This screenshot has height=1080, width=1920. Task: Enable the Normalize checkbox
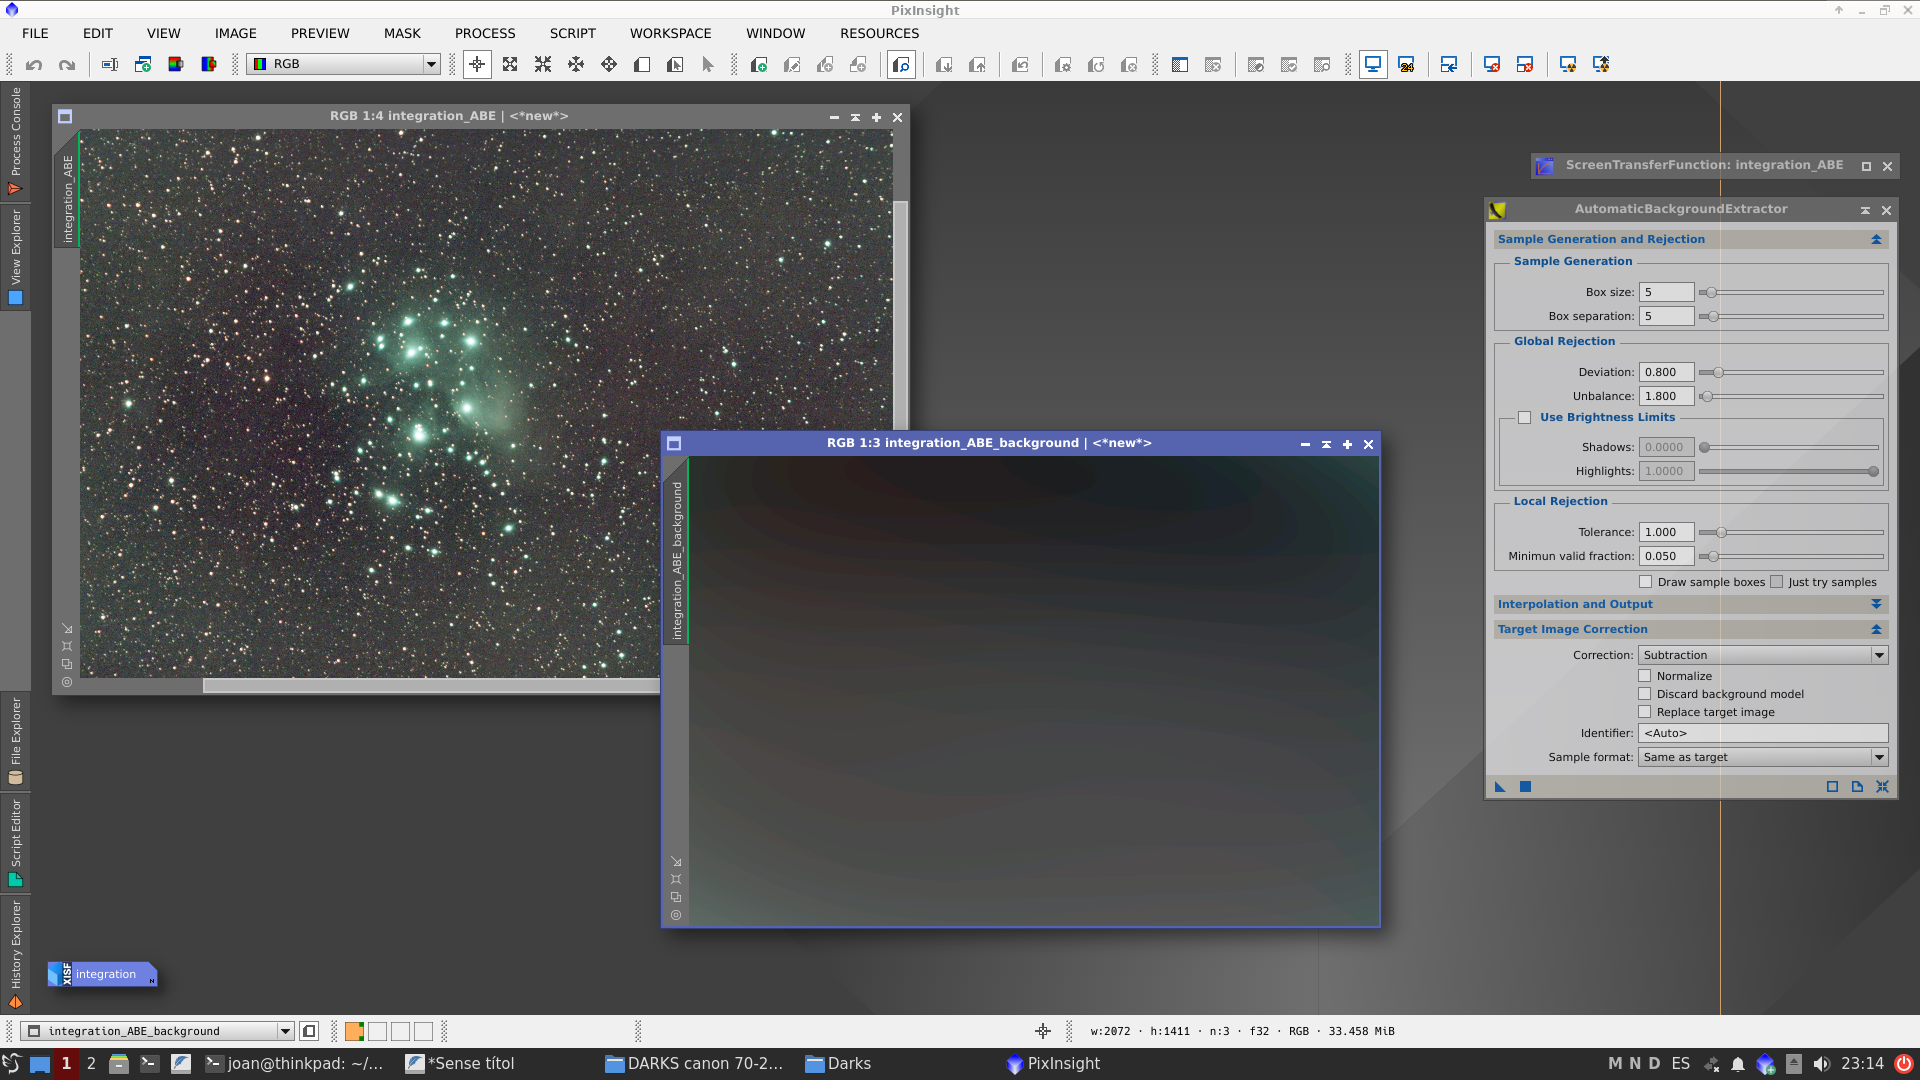1645,676
